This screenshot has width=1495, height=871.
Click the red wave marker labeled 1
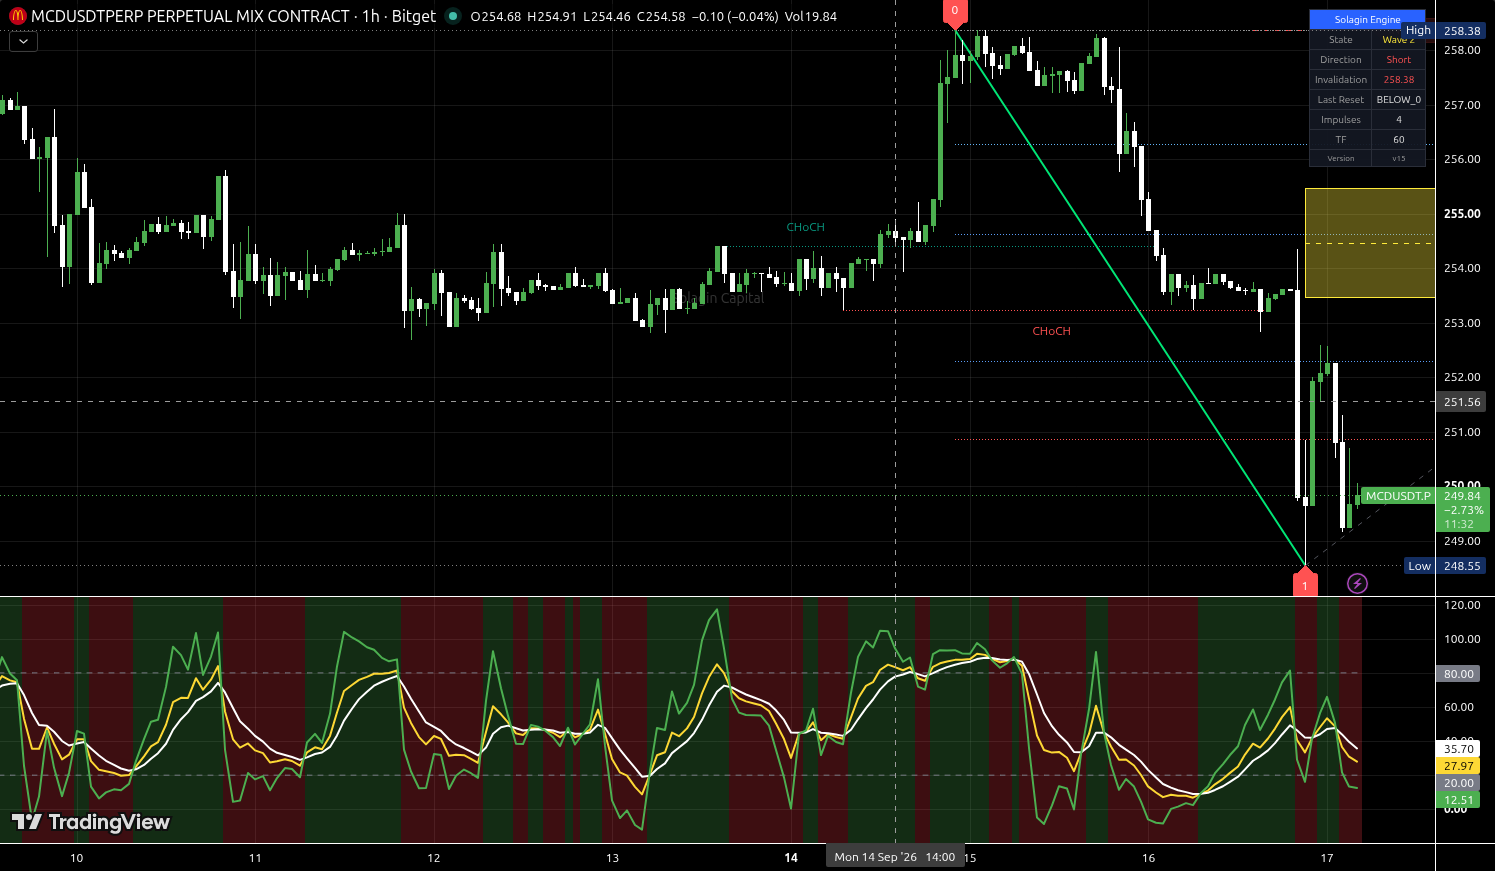click(x=1305, y=583)
